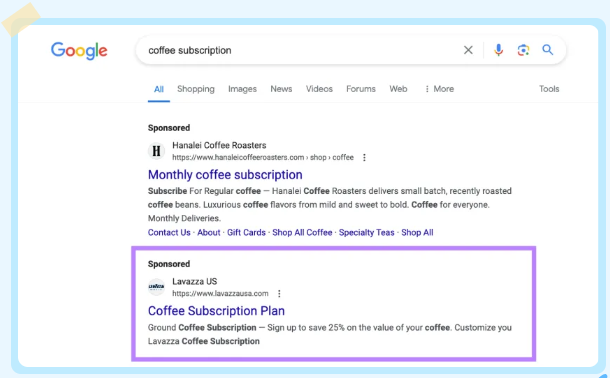The image size is (610, 378).
Task: Switch to the Forums tab
Action: [x=361, y=89]
